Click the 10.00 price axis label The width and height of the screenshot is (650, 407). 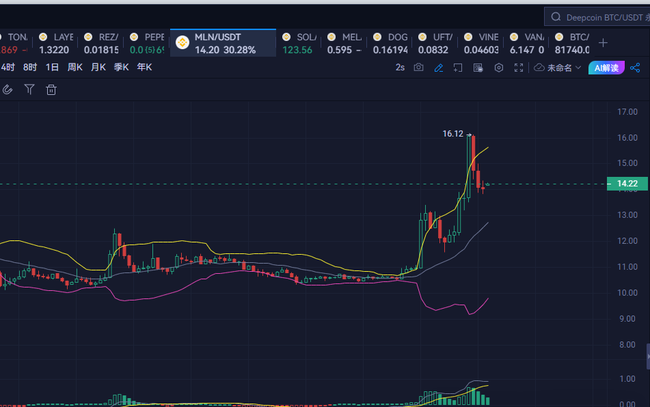pos(627,293)
